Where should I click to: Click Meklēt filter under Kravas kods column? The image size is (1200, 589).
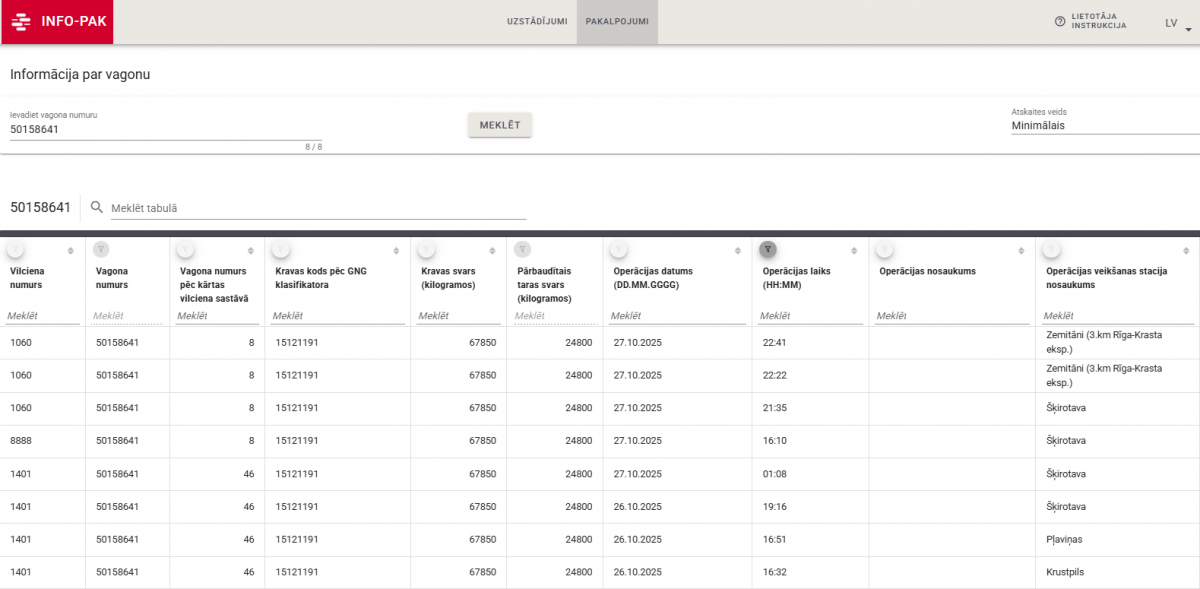coord(337,316)
